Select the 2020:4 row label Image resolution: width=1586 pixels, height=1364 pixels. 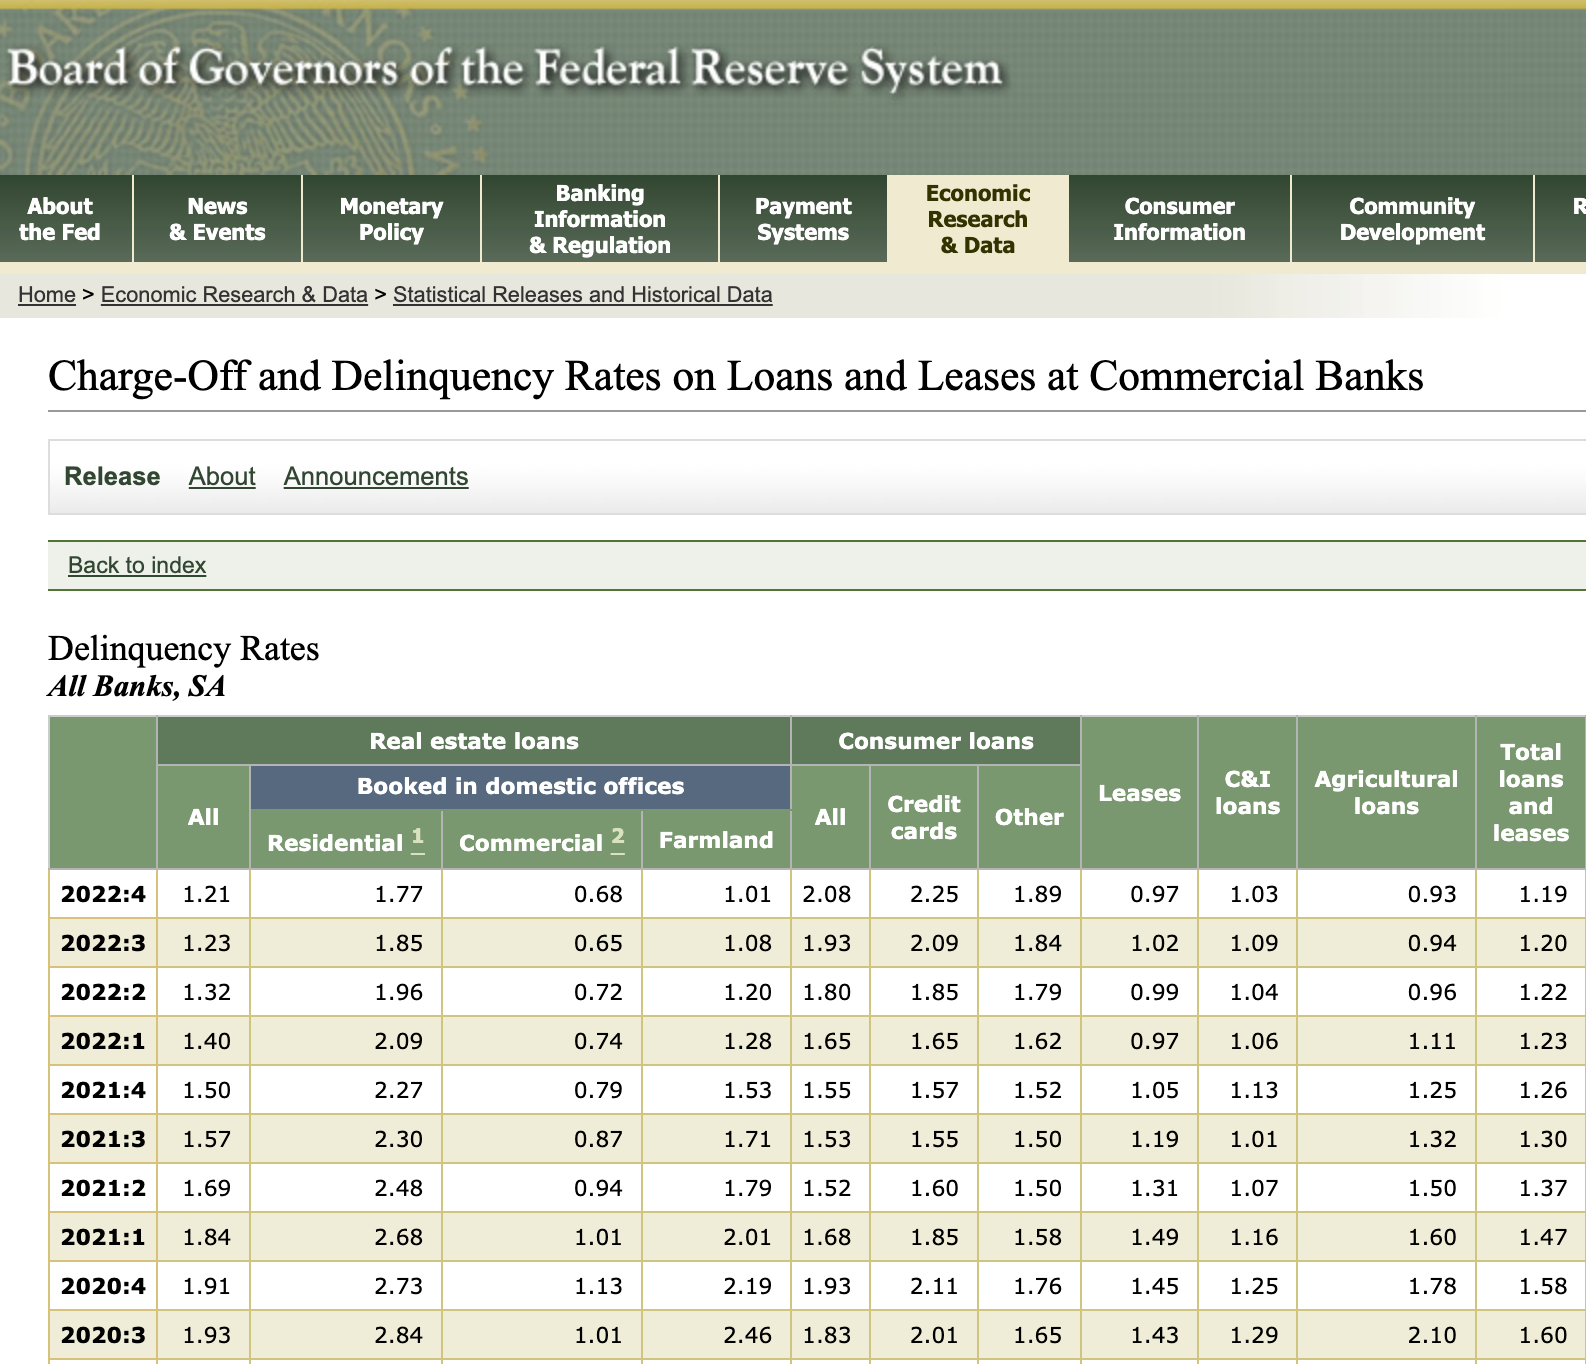(103, 1286)
